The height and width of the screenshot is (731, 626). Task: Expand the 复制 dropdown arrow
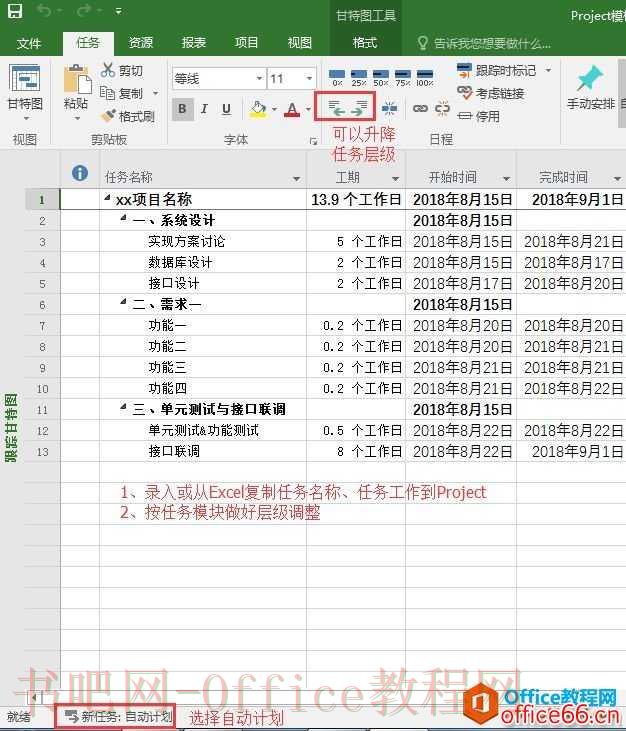tap(155, 94)
